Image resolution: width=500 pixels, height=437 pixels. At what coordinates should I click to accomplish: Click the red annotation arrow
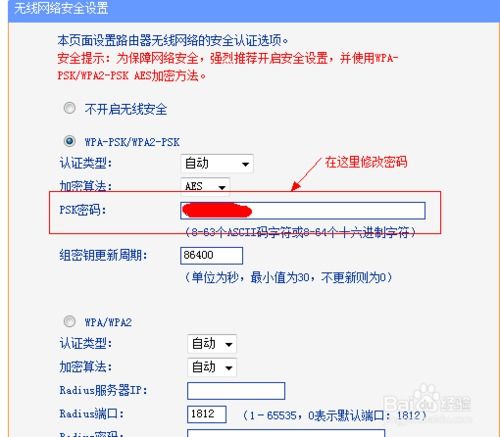(306, 174)
